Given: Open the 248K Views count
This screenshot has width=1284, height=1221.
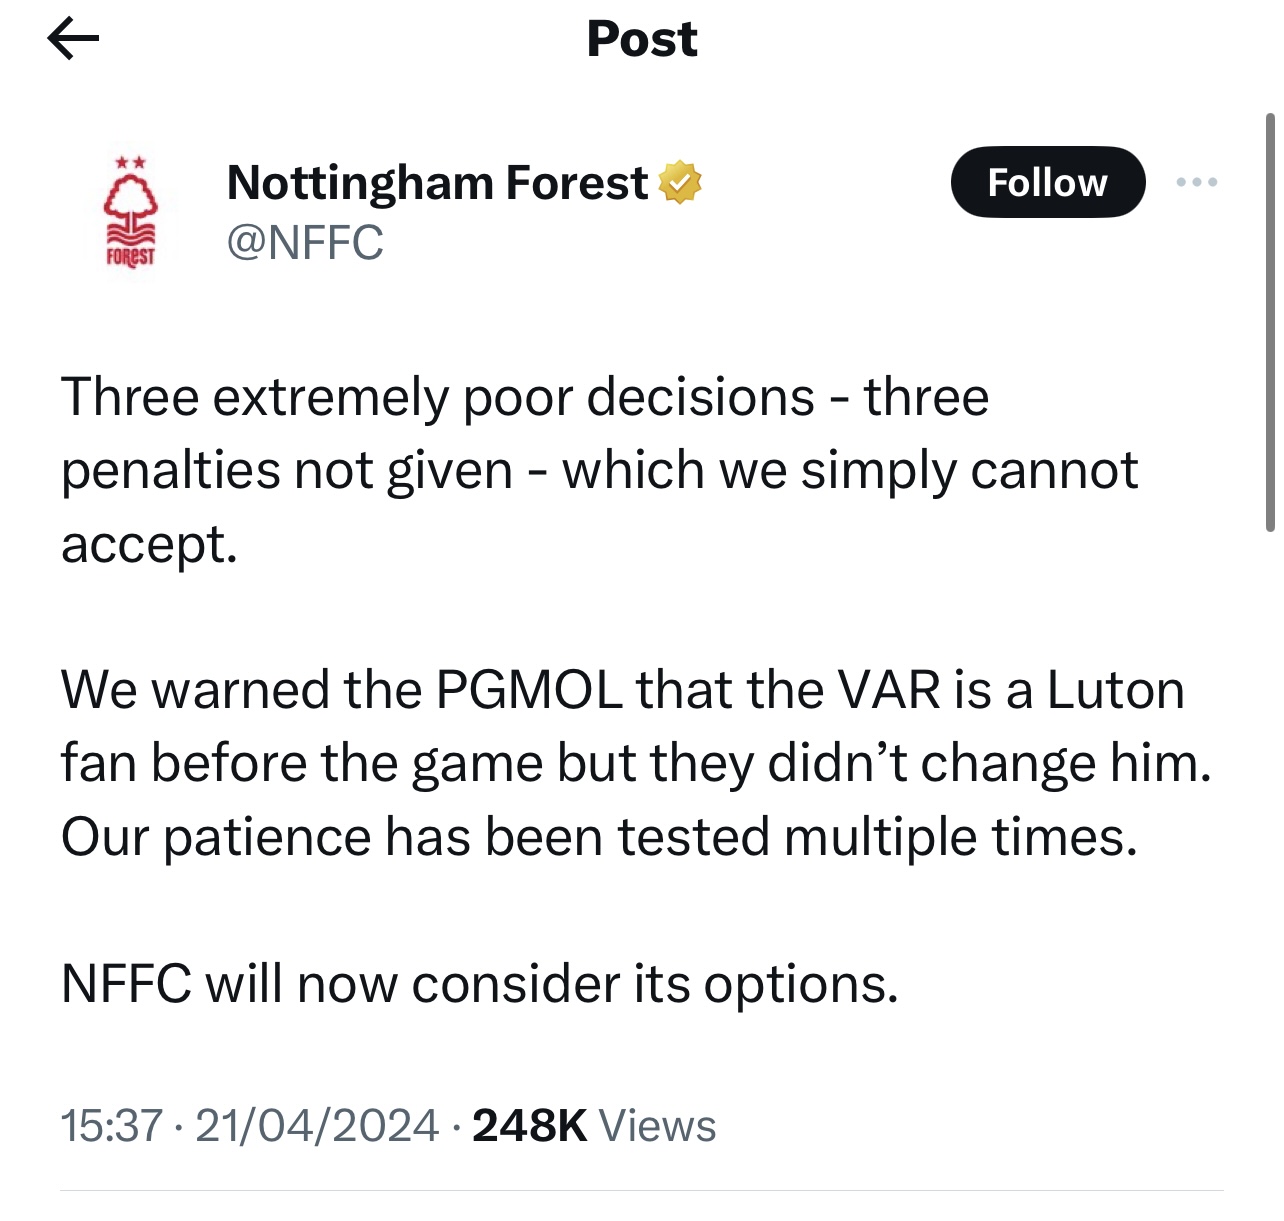Looking at the screenshot, I should (594, 1126).
